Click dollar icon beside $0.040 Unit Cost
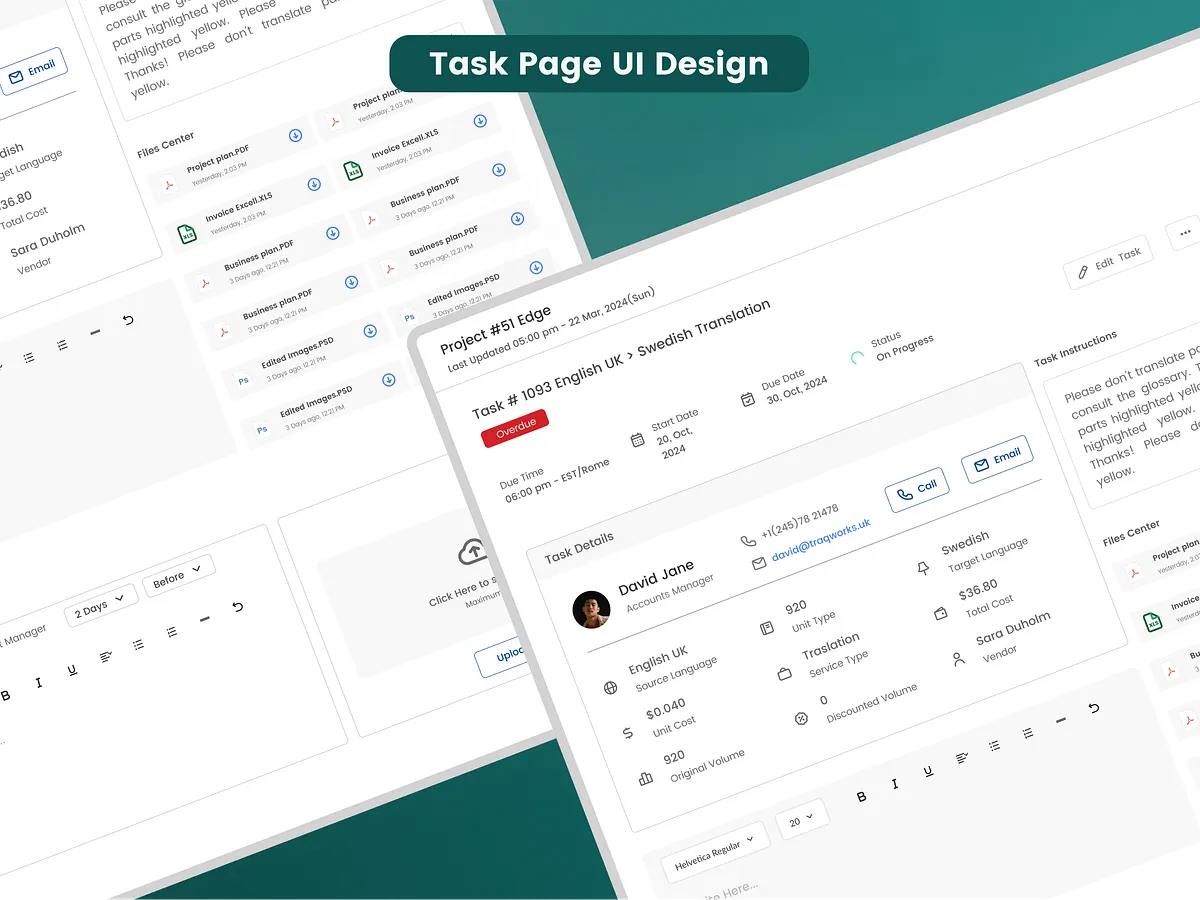Viewport: 1200px width, 900px height. point(628,733)
